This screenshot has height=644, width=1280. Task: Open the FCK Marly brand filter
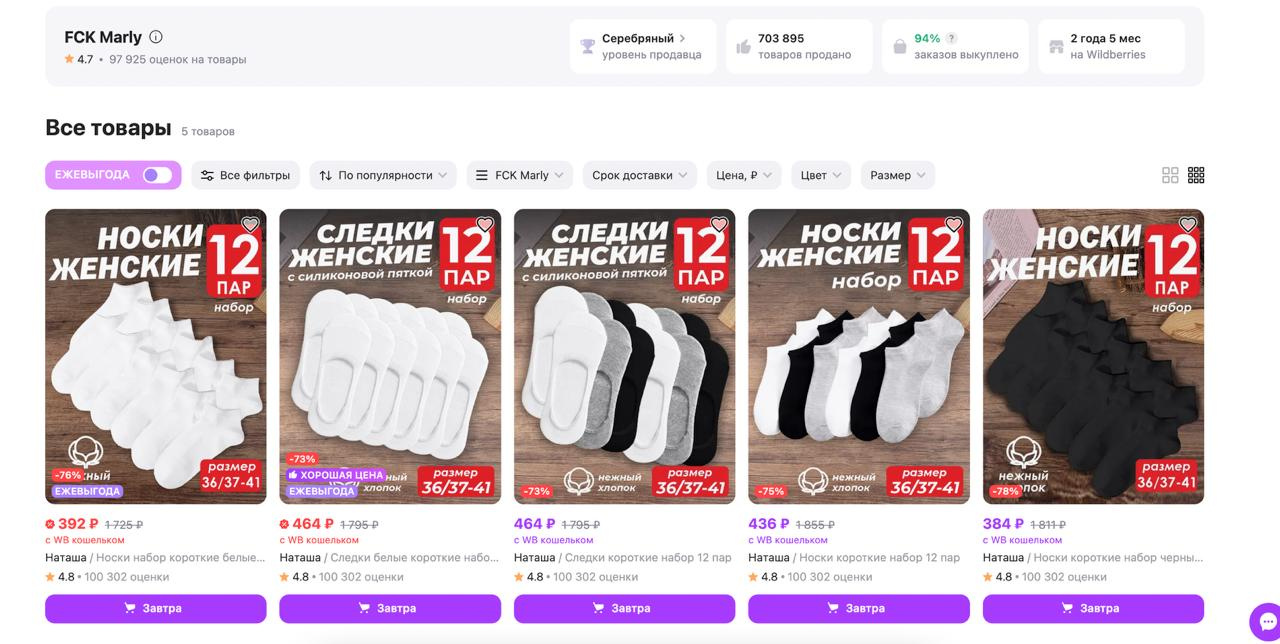(520, 175)
